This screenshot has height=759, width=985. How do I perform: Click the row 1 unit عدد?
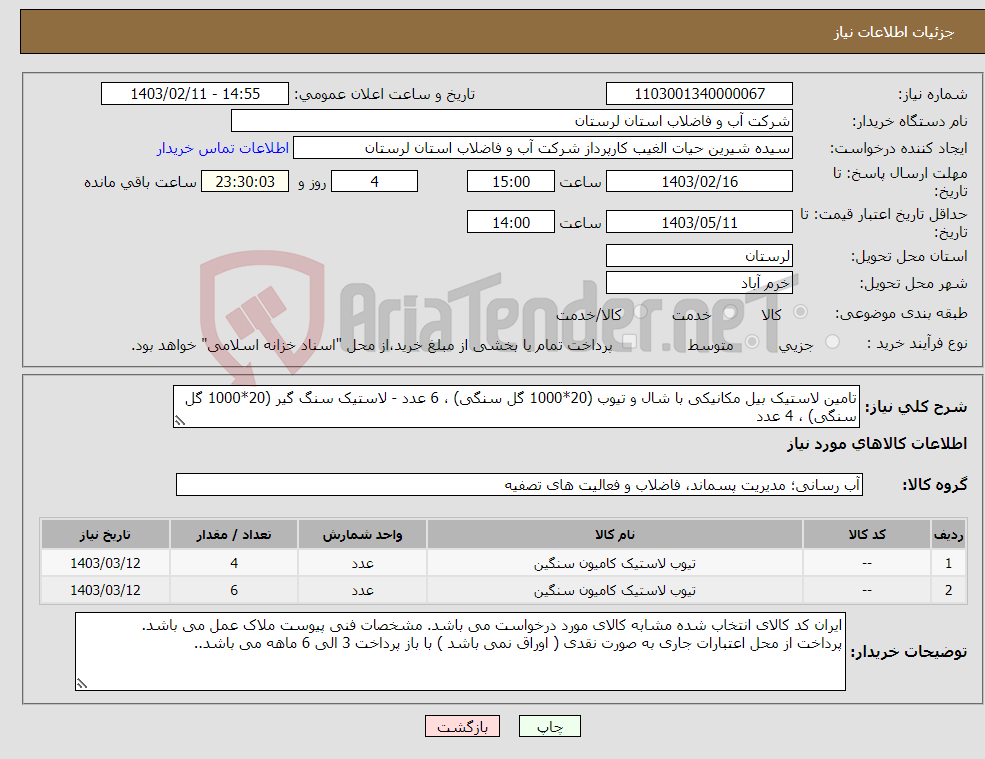tap(362, 564)
